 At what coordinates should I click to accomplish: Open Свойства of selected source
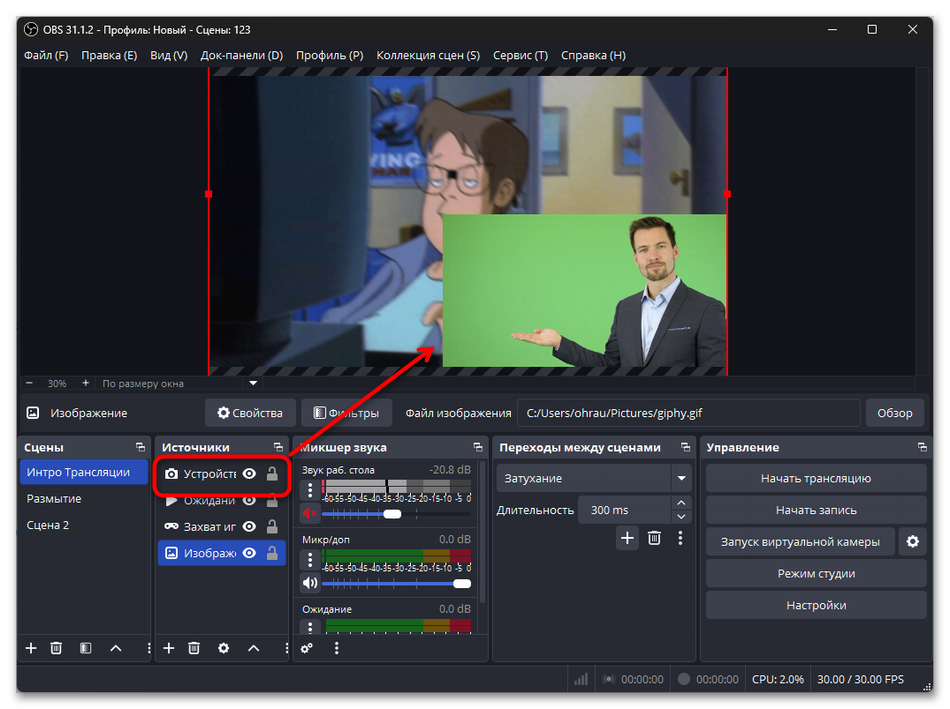[x=250, y=413]
